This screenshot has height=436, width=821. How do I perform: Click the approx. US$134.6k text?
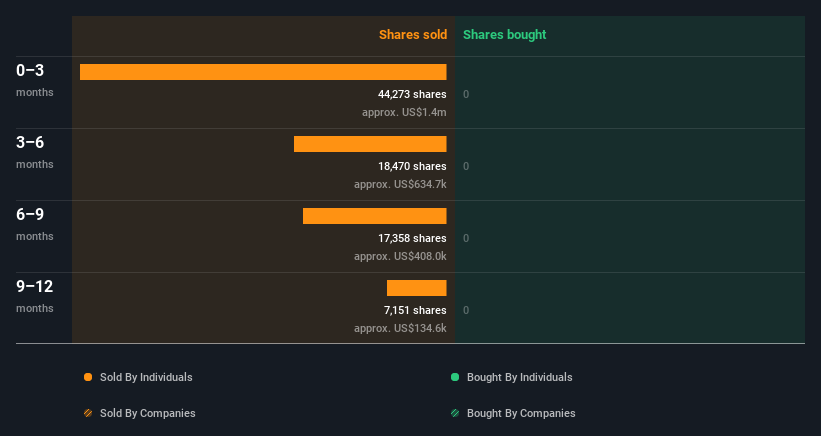pyautogui.click(x=400, y=328)
